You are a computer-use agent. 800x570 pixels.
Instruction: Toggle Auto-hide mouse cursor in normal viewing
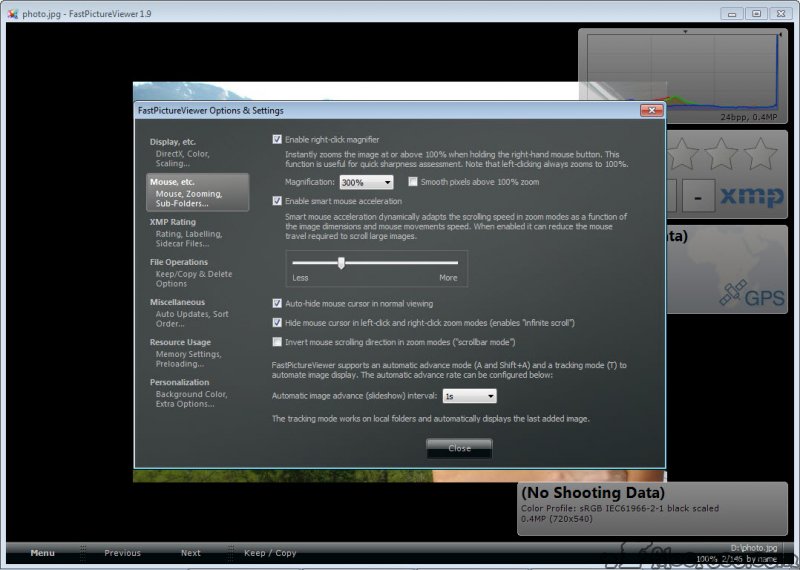click(x=277, y=304)
